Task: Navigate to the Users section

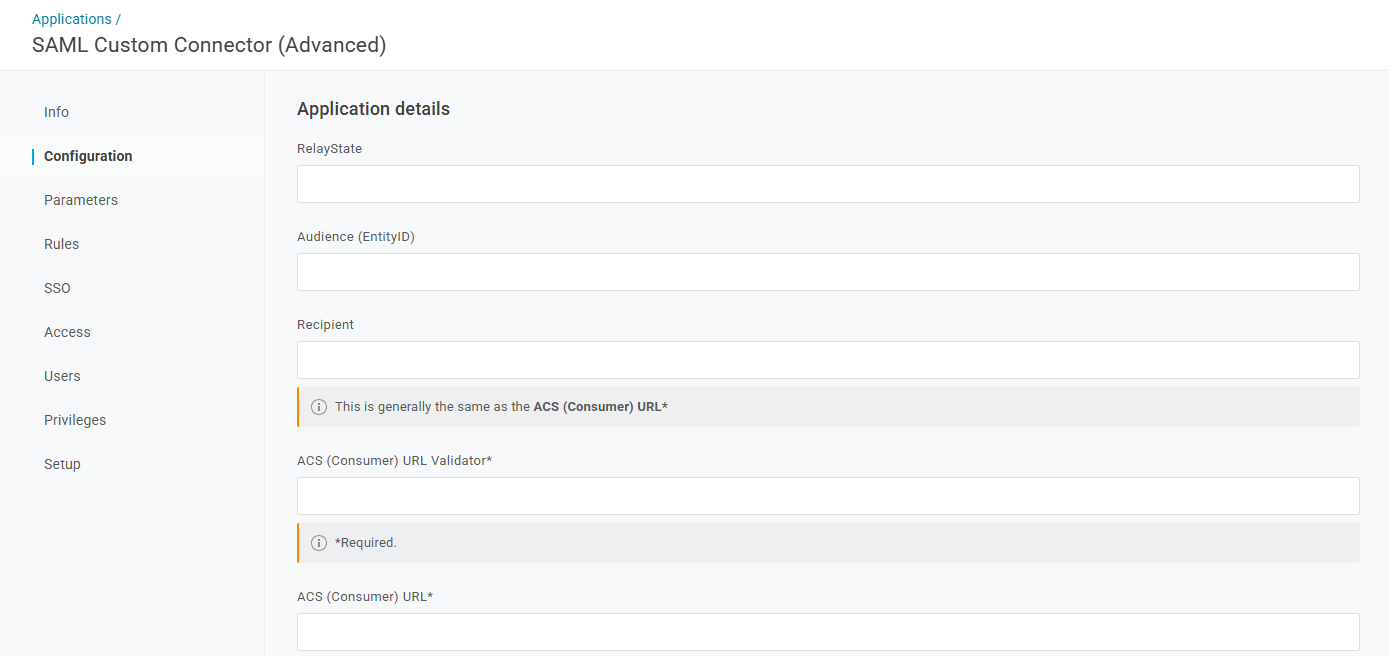Action: (62, 376)
